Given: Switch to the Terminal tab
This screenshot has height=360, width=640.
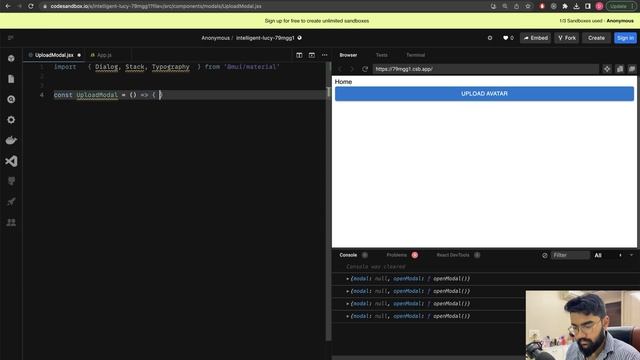Looking at the screenshot, I should click(416, 55).
